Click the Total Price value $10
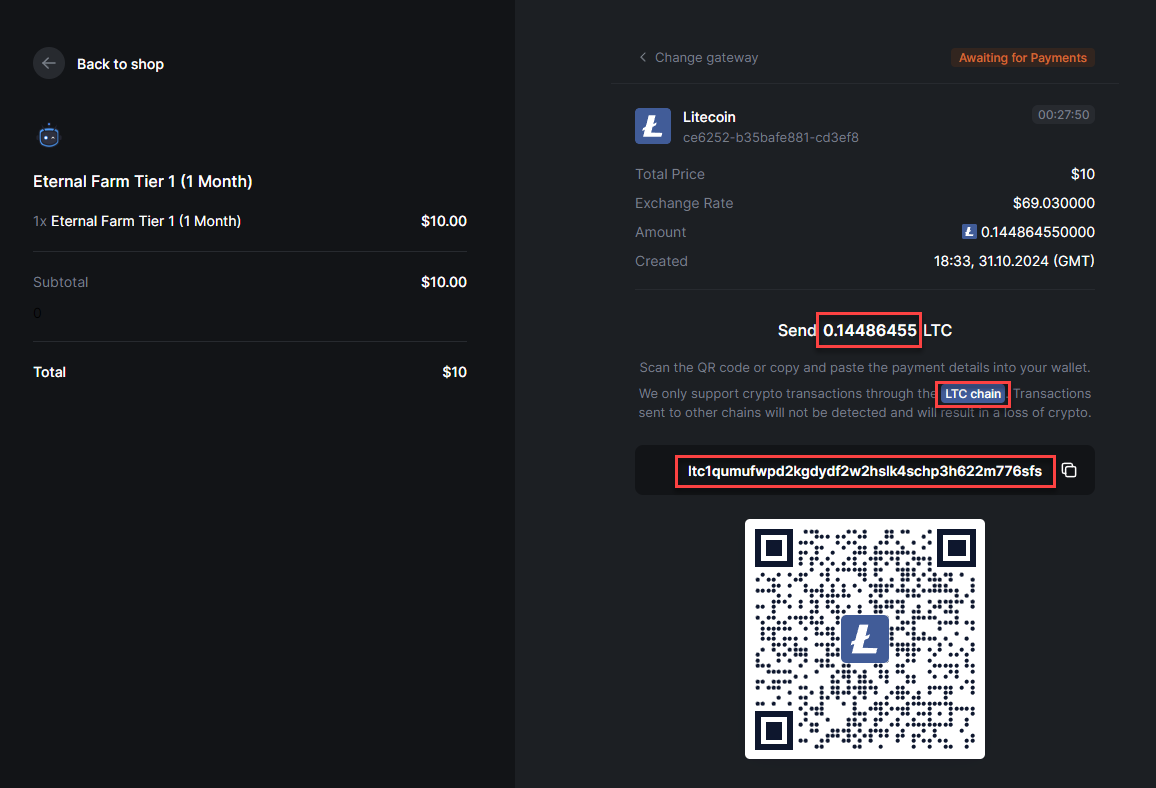This screenshot has height=788, width=1156. (1082, 175)
